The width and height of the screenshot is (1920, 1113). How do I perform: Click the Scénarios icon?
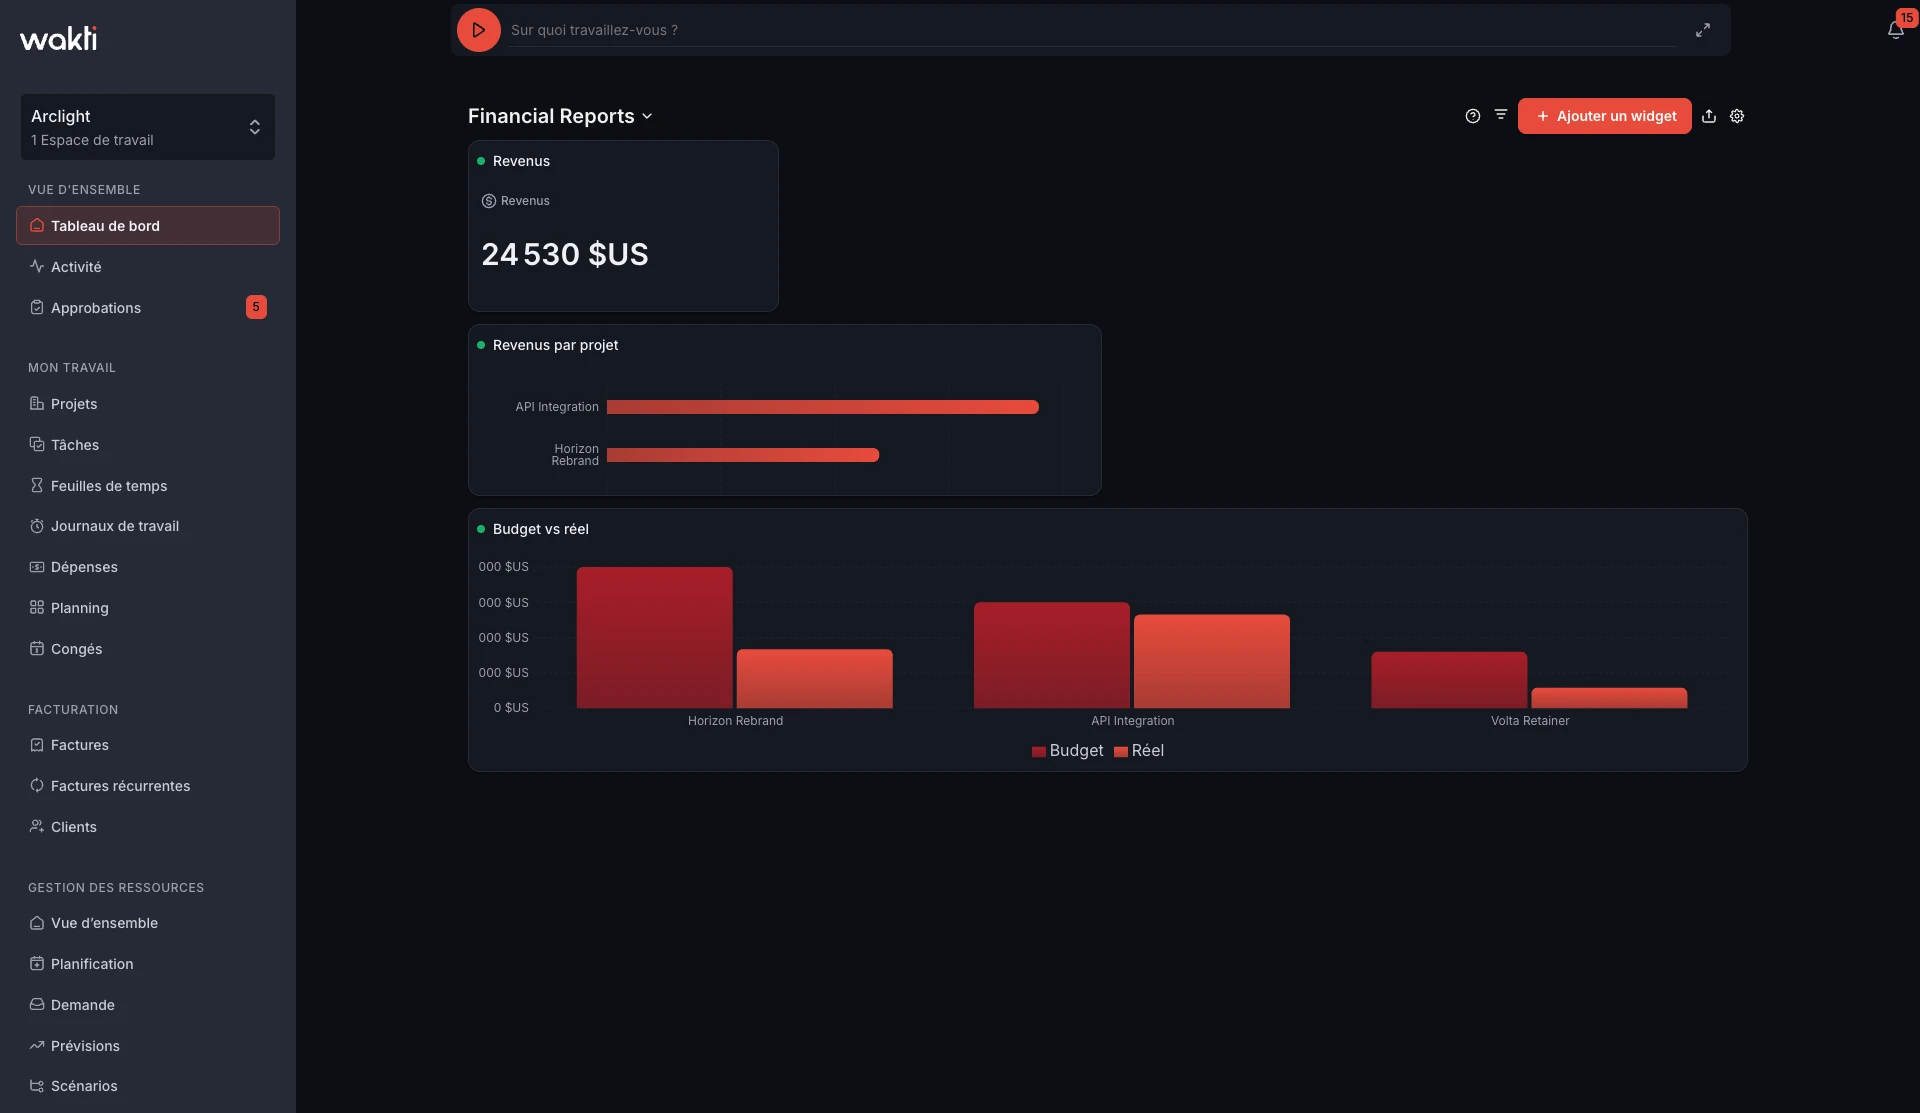37,1086
